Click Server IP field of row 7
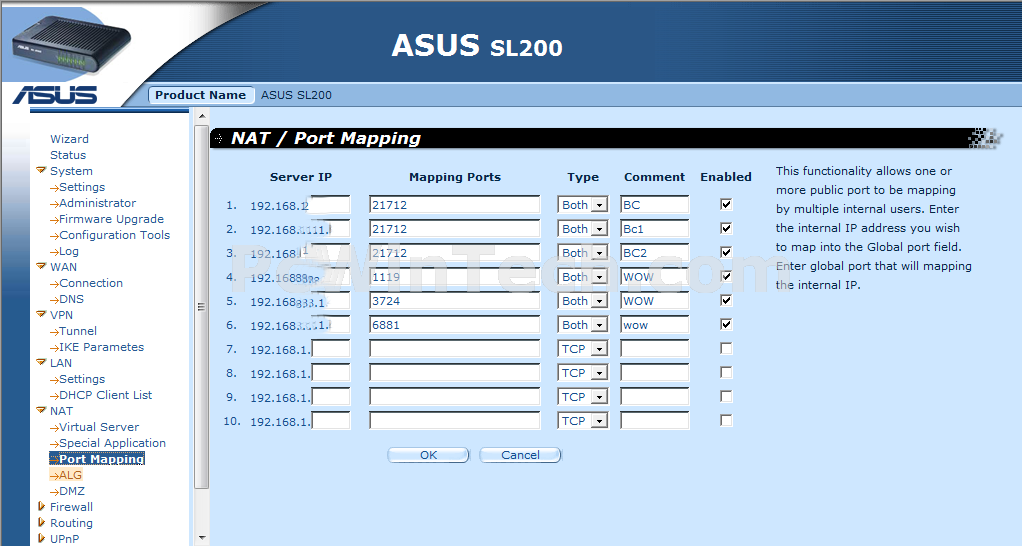 [x=331, y=349]
